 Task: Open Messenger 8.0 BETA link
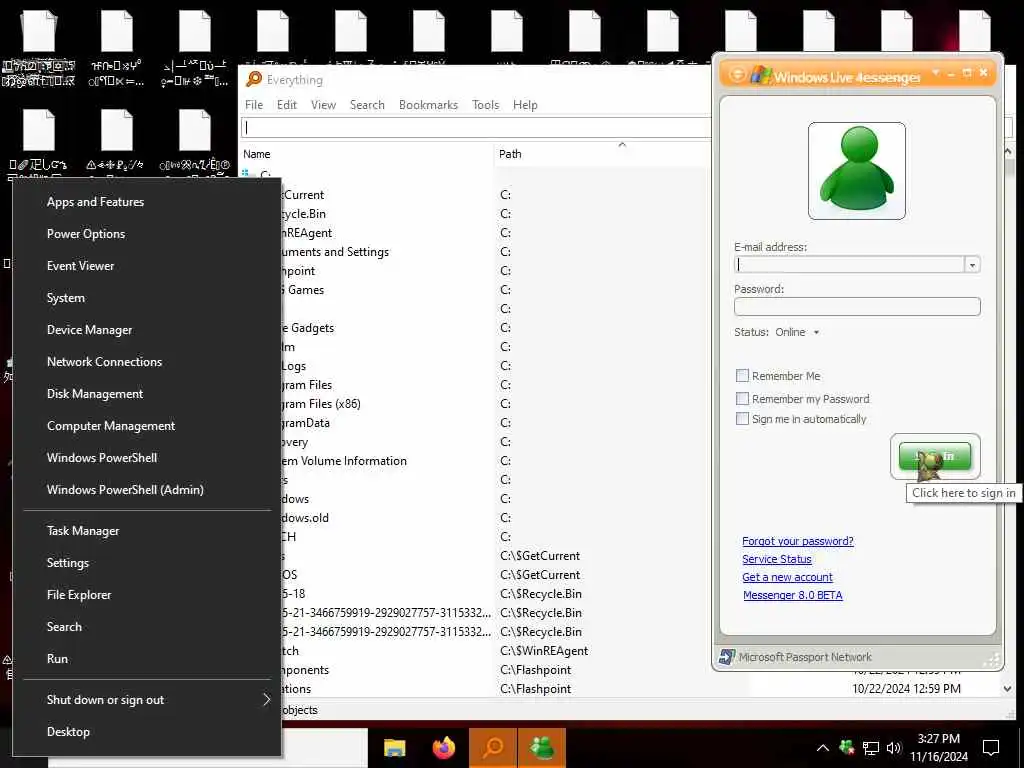tap(792, 595)
